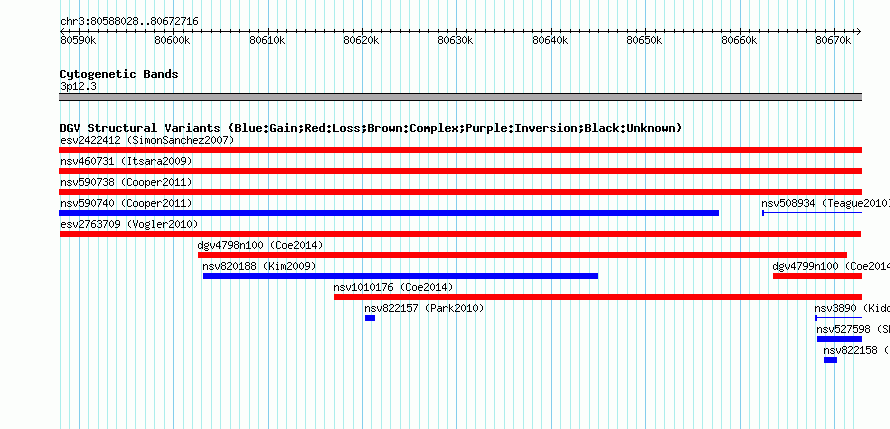Screen dimensions: 890x429
Task: Click the 80620k ruler tick label
Action: tap(362, 41)
